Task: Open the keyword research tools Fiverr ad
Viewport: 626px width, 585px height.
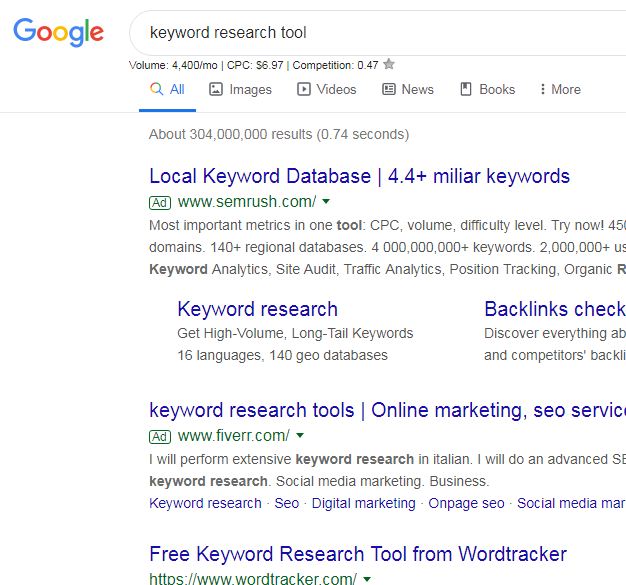Action: tap(387, 410)
